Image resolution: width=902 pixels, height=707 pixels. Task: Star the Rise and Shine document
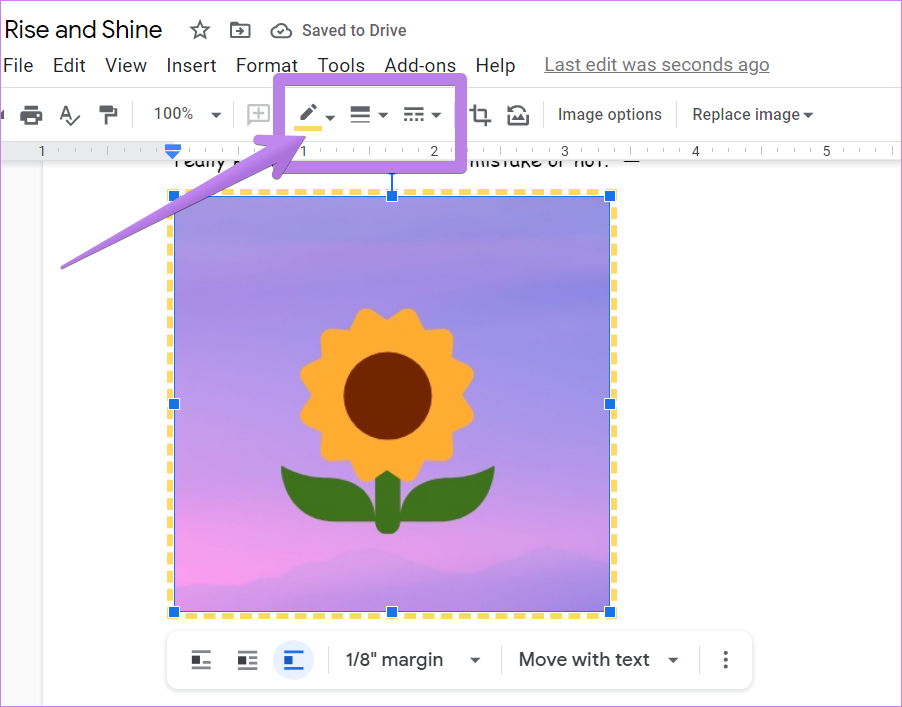(x=200, y=30)
